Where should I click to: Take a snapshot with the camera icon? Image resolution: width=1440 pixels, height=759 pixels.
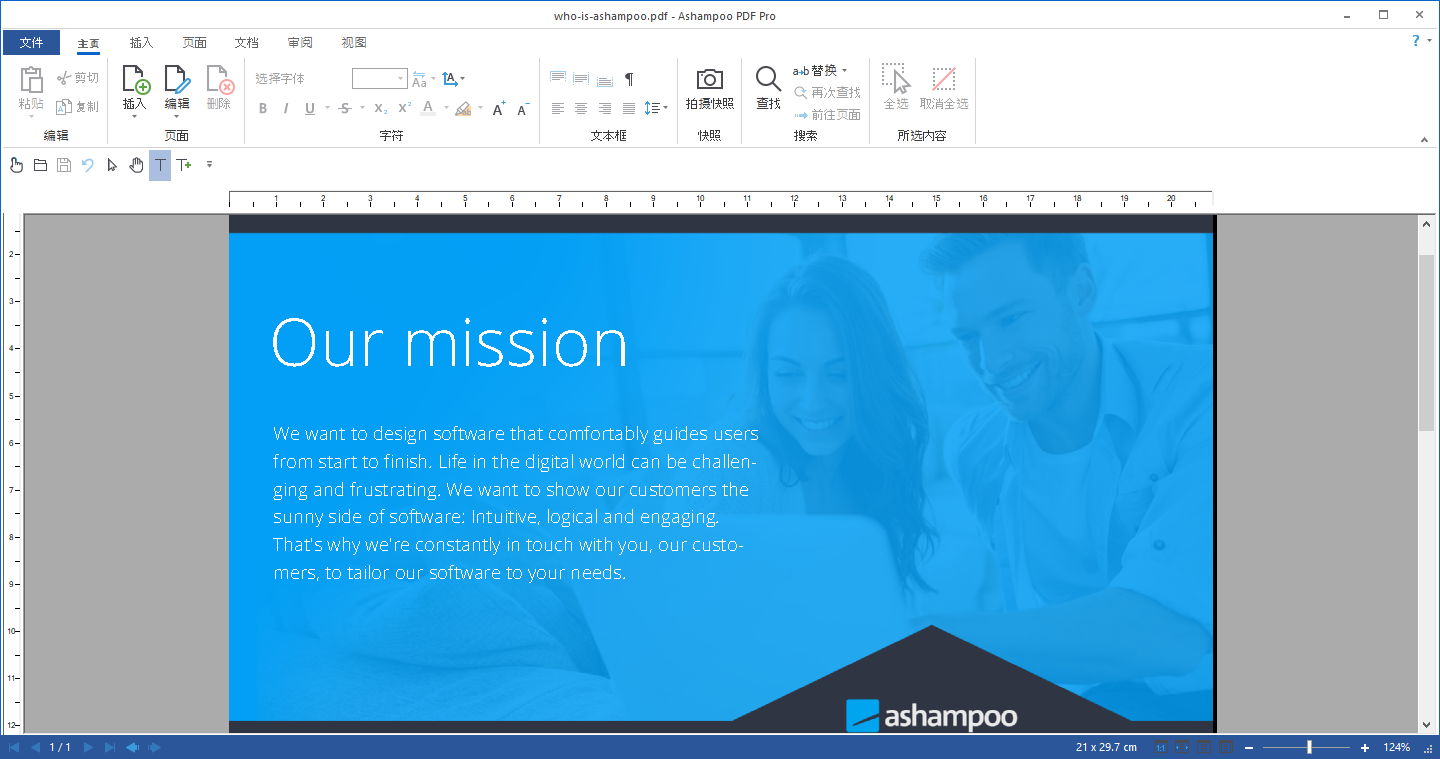click(x=710, y=79)
